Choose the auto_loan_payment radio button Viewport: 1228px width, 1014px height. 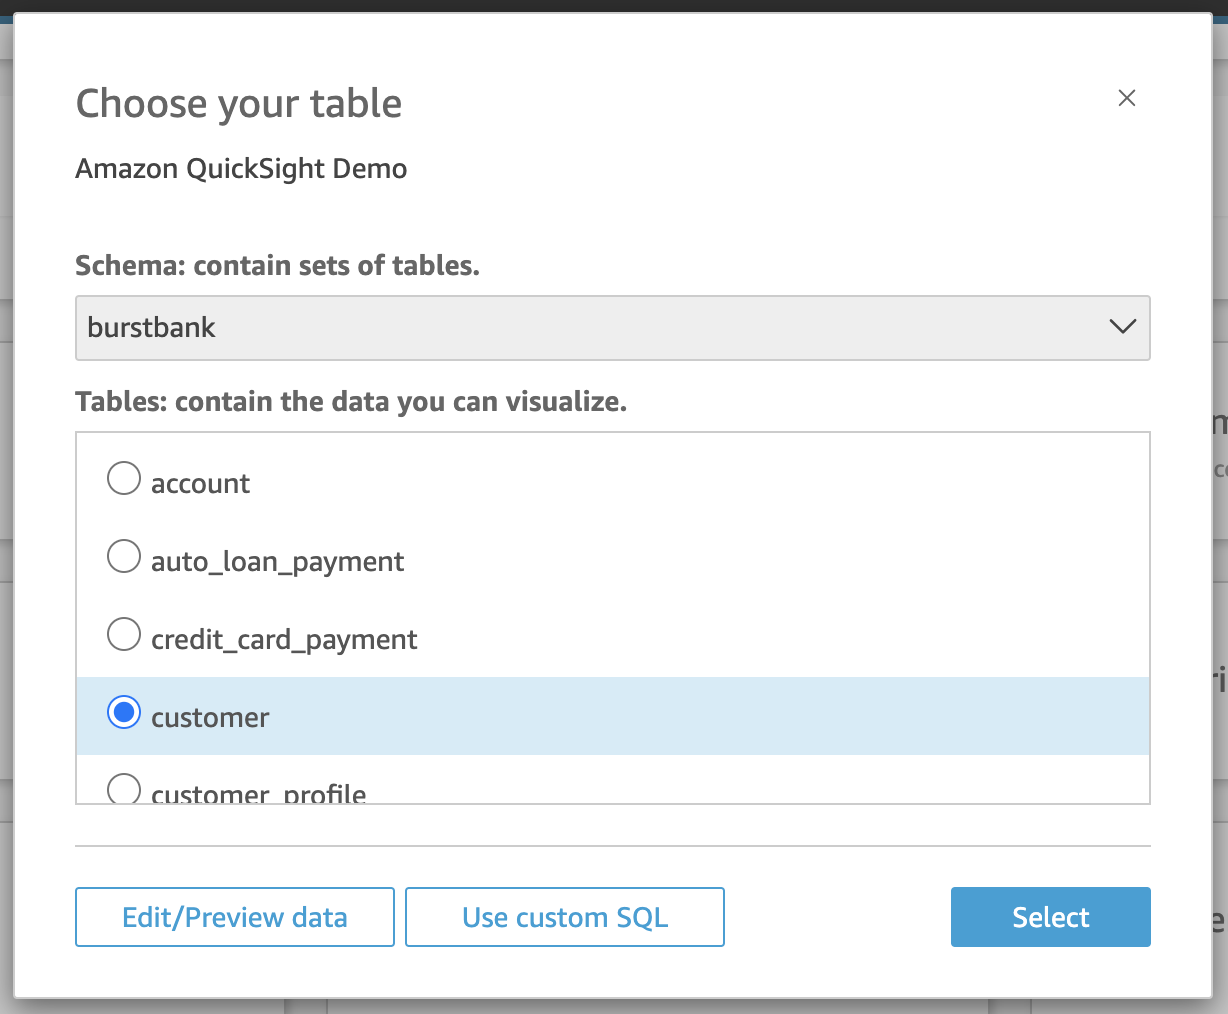[x=124, y=556]
